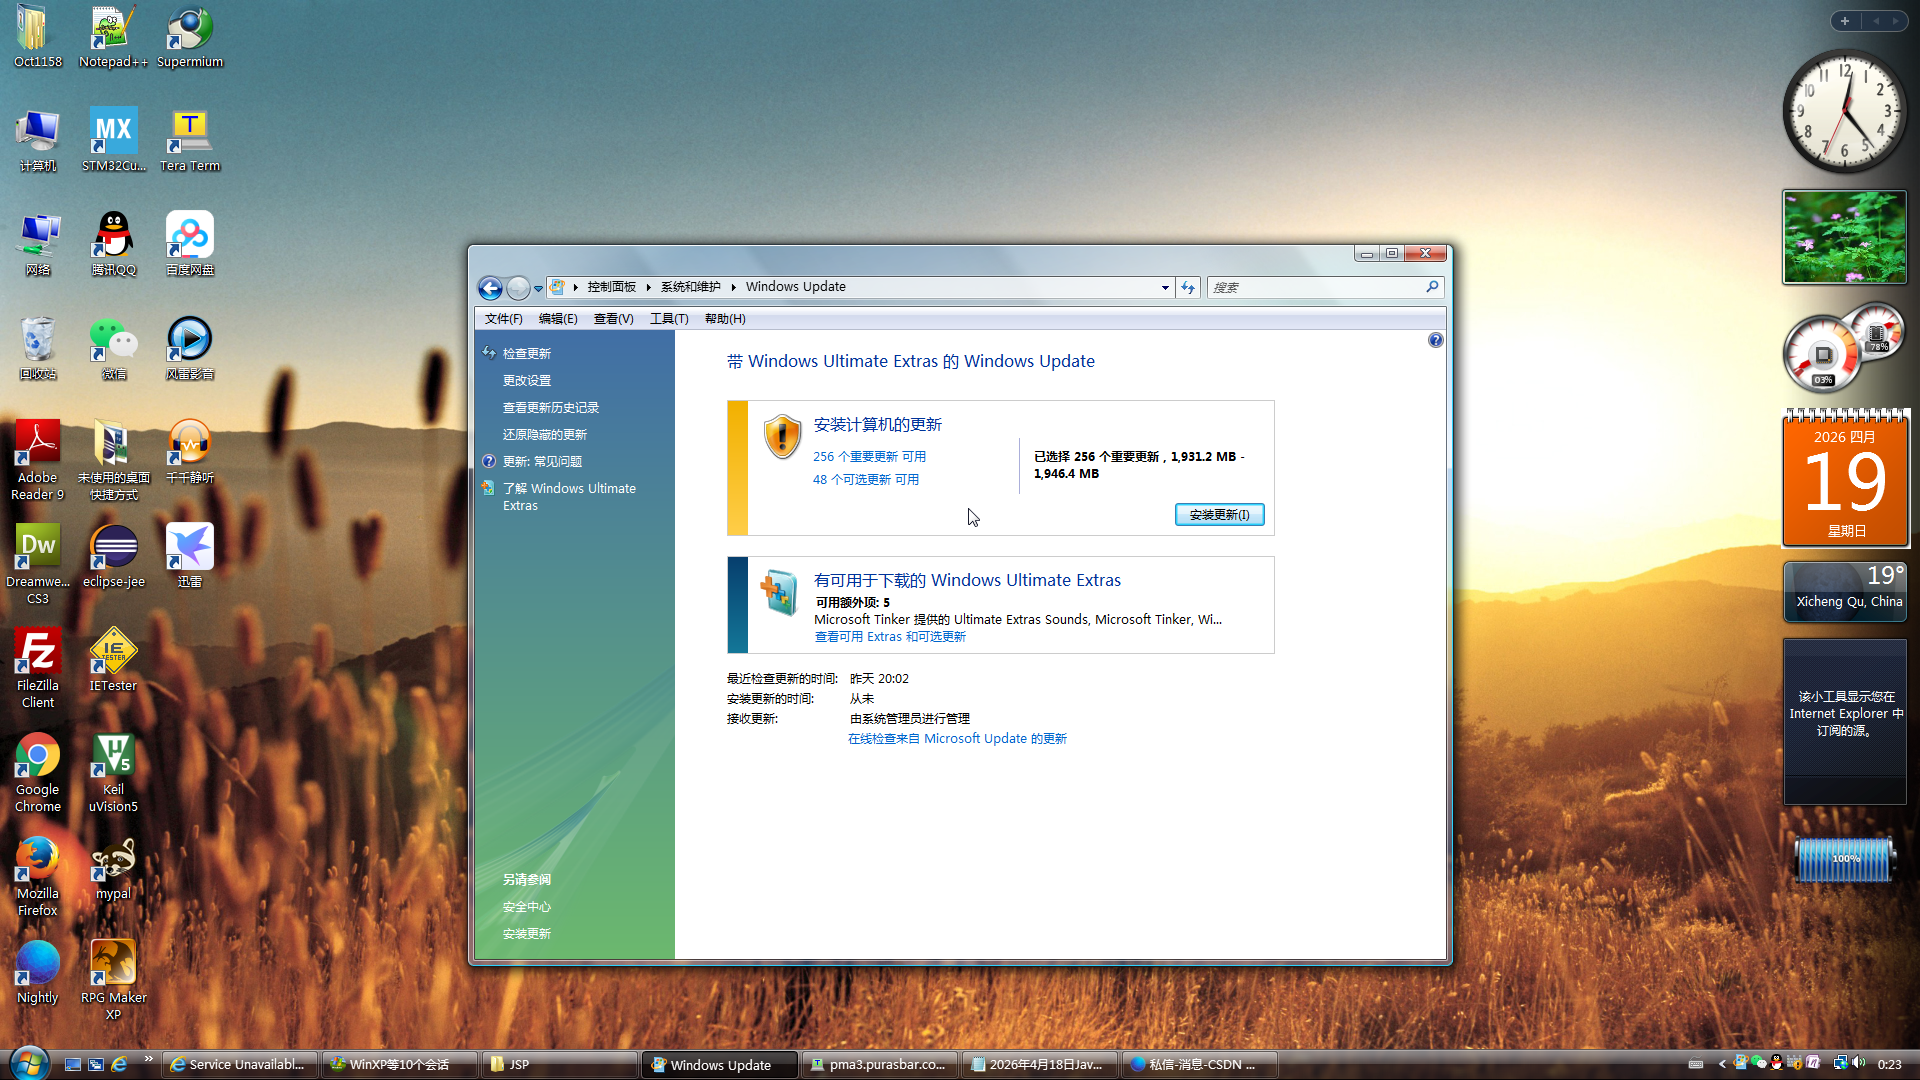Click the Back navigation arrow in Explorer

coord(490,288)
